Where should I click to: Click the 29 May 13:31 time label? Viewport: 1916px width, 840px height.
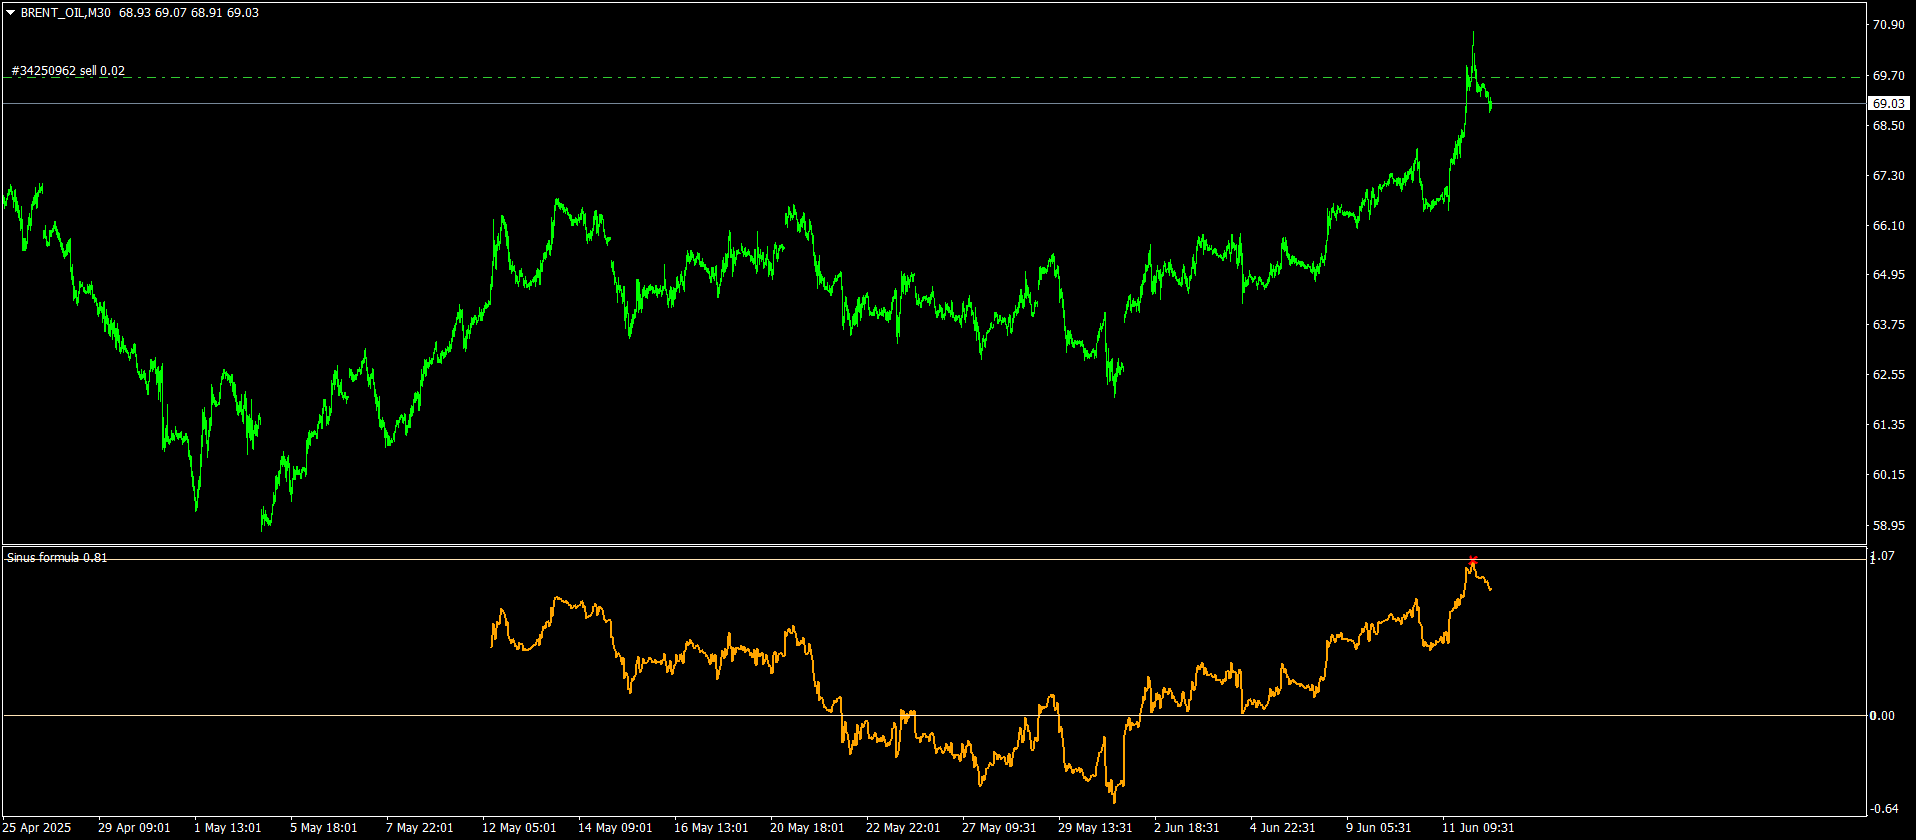(x=1095, y=828)
